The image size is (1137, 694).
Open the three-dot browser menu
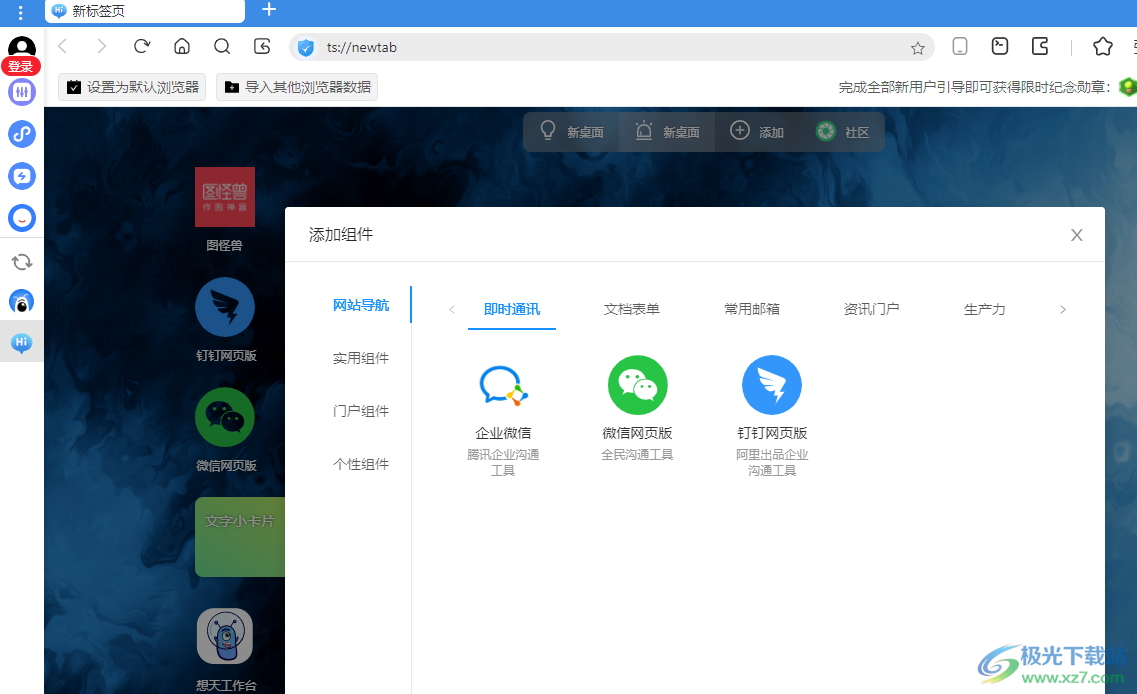click(x=21, y=12)
